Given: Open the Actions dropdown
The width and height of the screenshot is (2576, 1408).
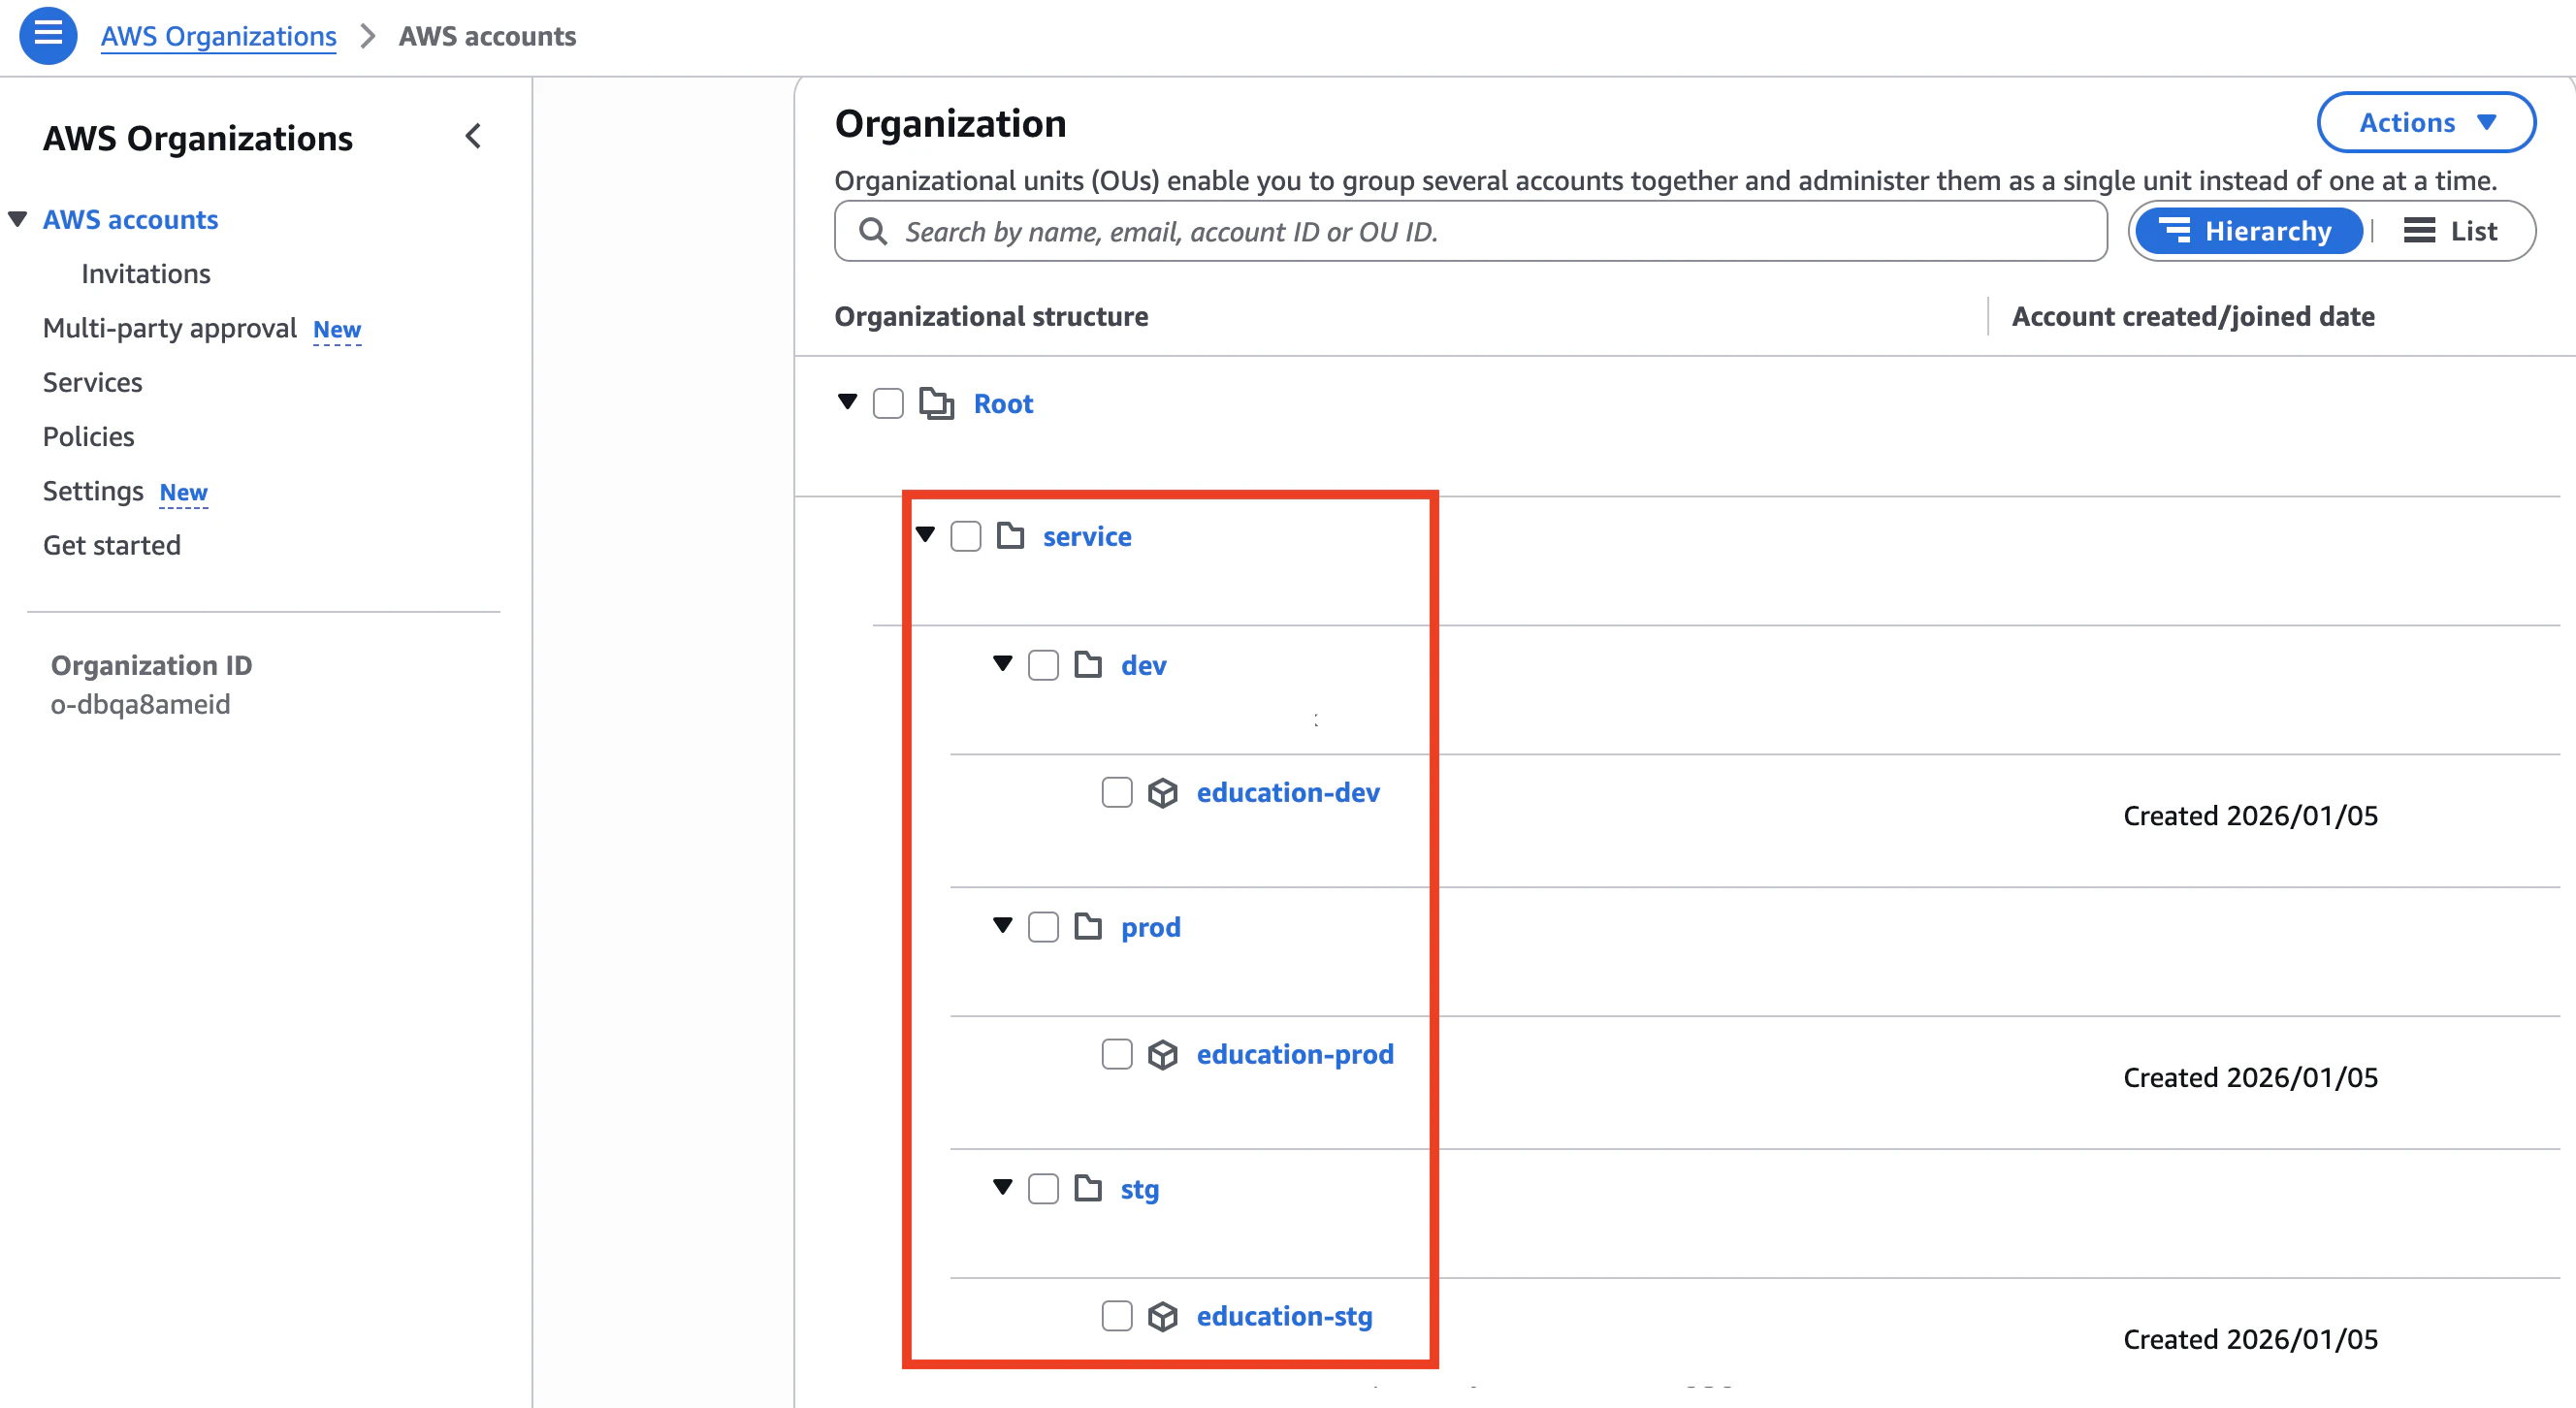Looking at the screenshot, I should click(2426, 122).
